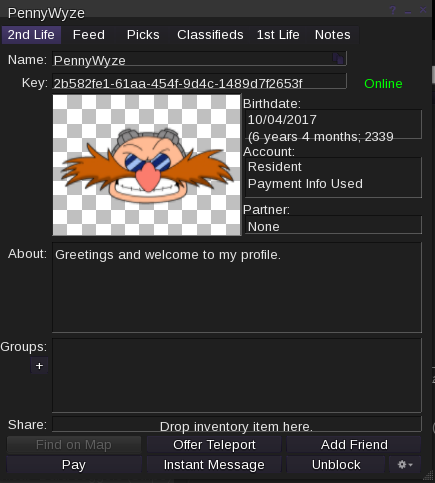The width and height of the screenshot is (435, 483).
Task: Open the gear options menu
Action: pos(405,464)
